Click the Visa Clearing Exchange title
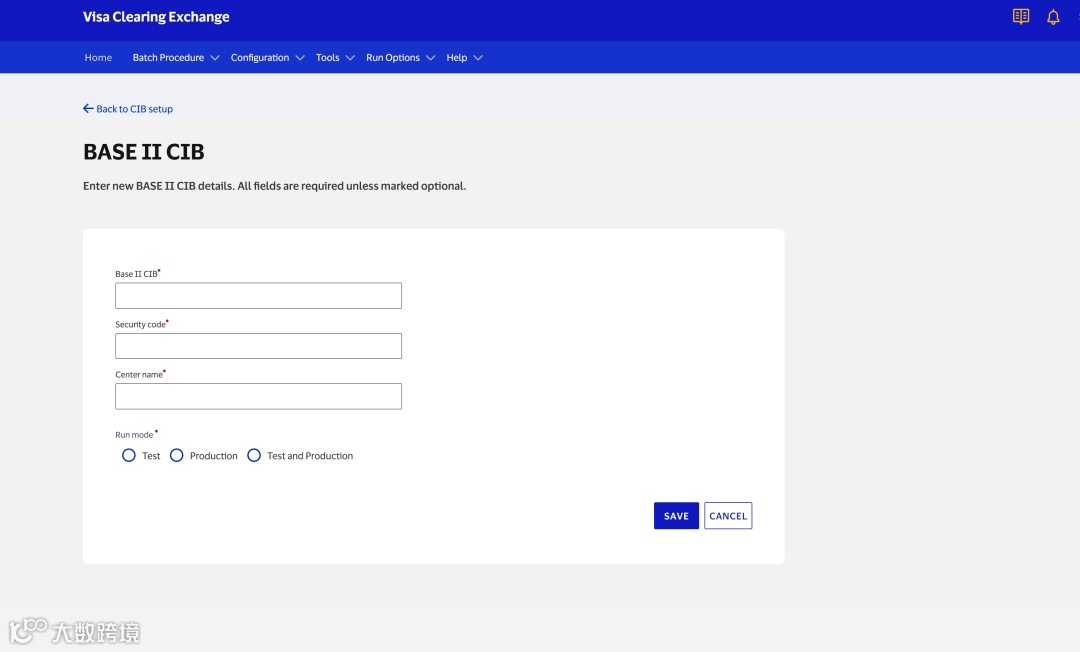The image size is (1080, 652). 156,17
